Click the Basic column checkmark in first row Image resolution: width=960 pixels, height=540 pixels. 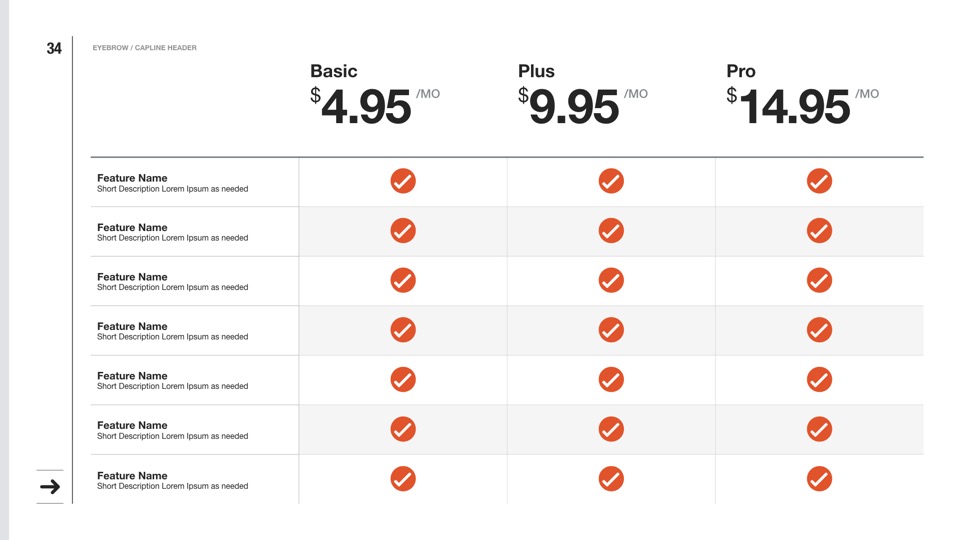pyautogui.click(x=403, y=181)
